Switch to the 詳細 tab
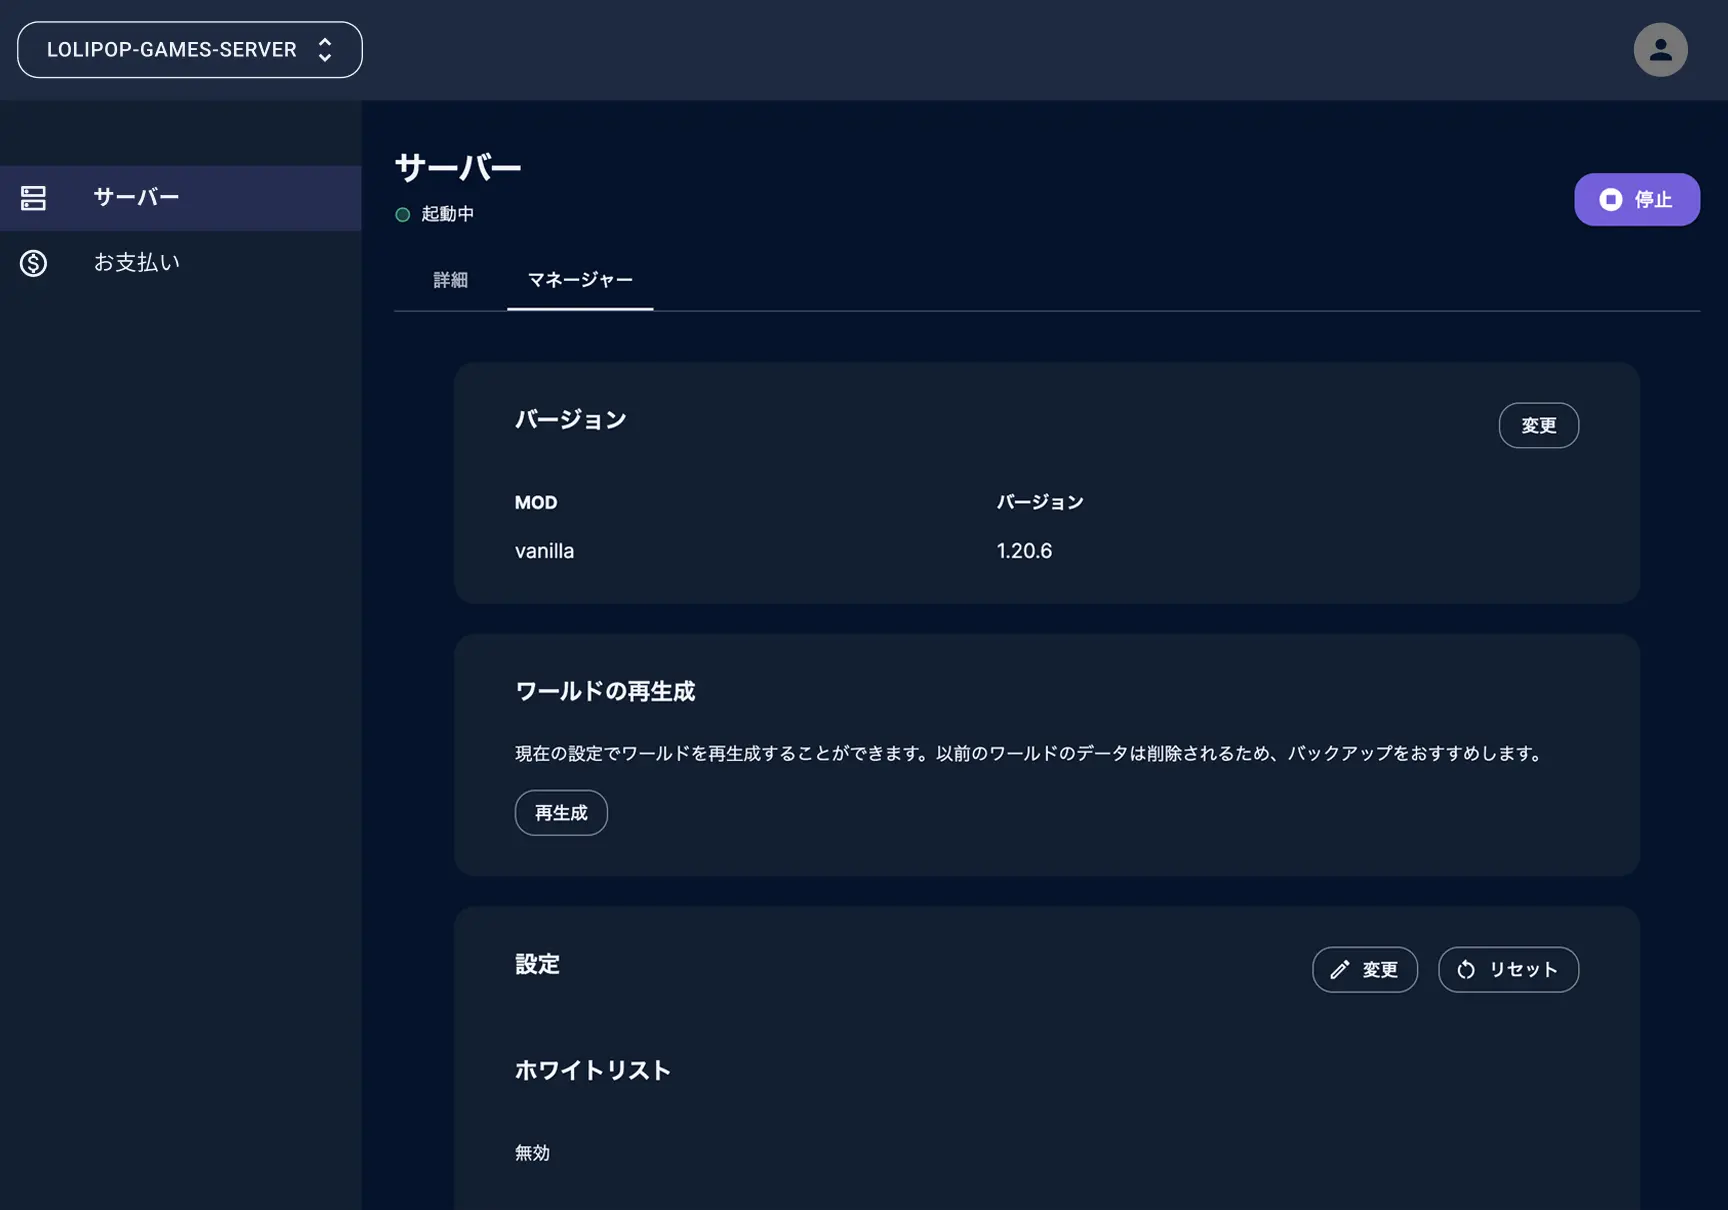The height and width of the screenshot is (1210, 1728). click(450, 280)
